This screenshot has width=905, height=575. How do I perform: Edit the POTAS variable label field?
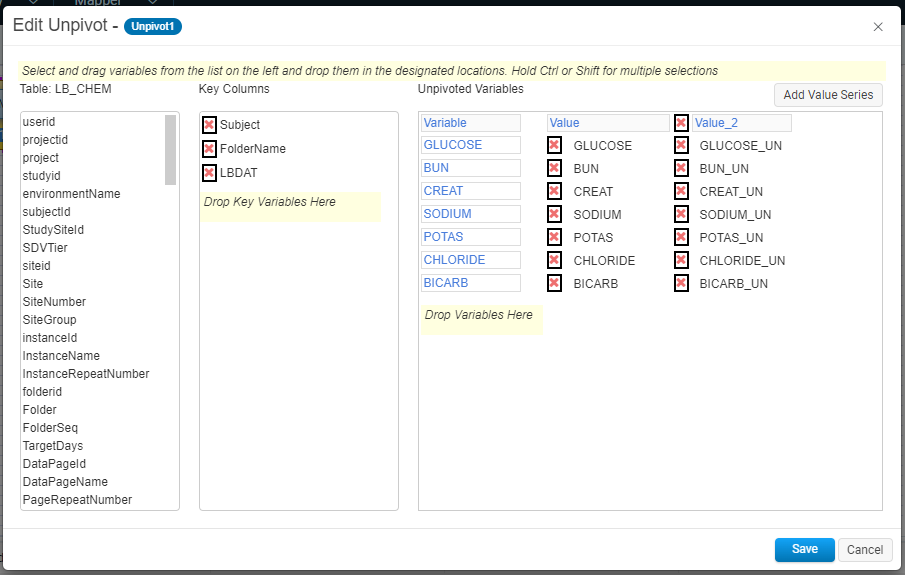[x=470, y=237]
